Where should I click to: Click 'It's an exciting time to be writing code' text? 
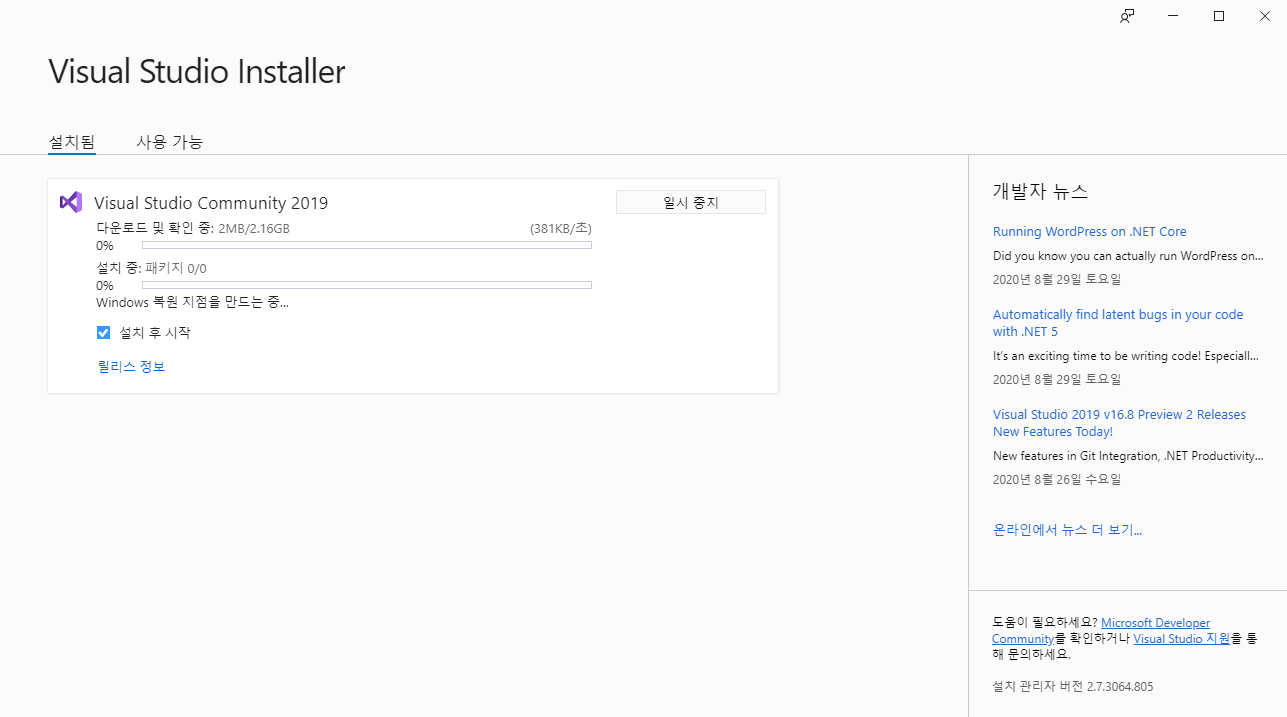1126,356
